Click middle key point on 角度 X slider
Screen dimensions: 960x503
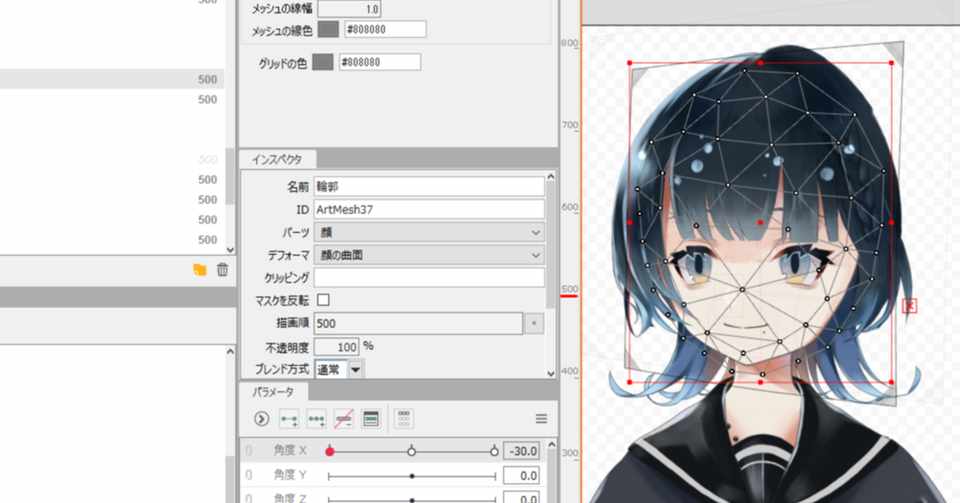tap(411, 452)
